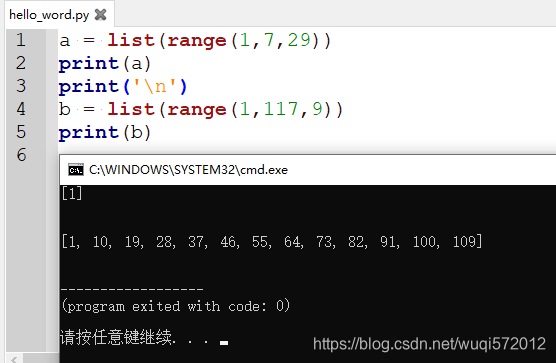Click the output list starting with 1, 10, 19
This screenshot has width=556, height=363.
[272, 242]
